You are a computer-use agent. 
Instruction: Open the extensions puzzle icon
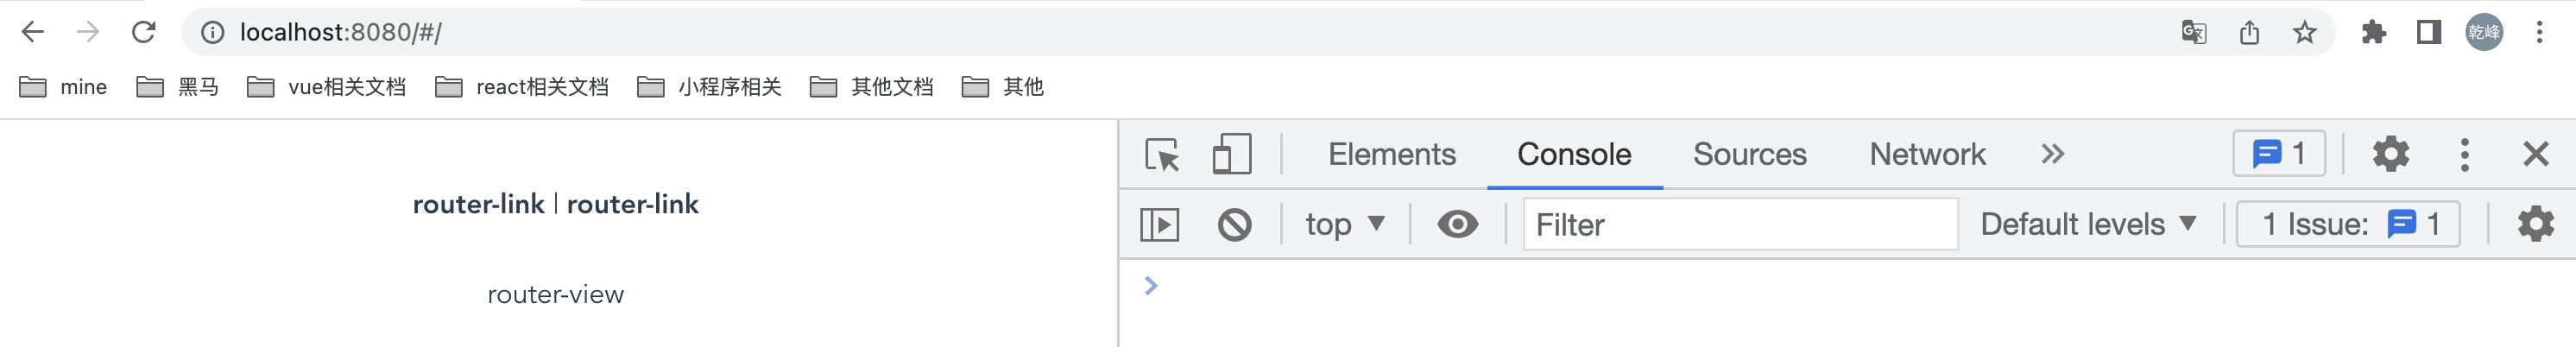tap(2373, 33)
